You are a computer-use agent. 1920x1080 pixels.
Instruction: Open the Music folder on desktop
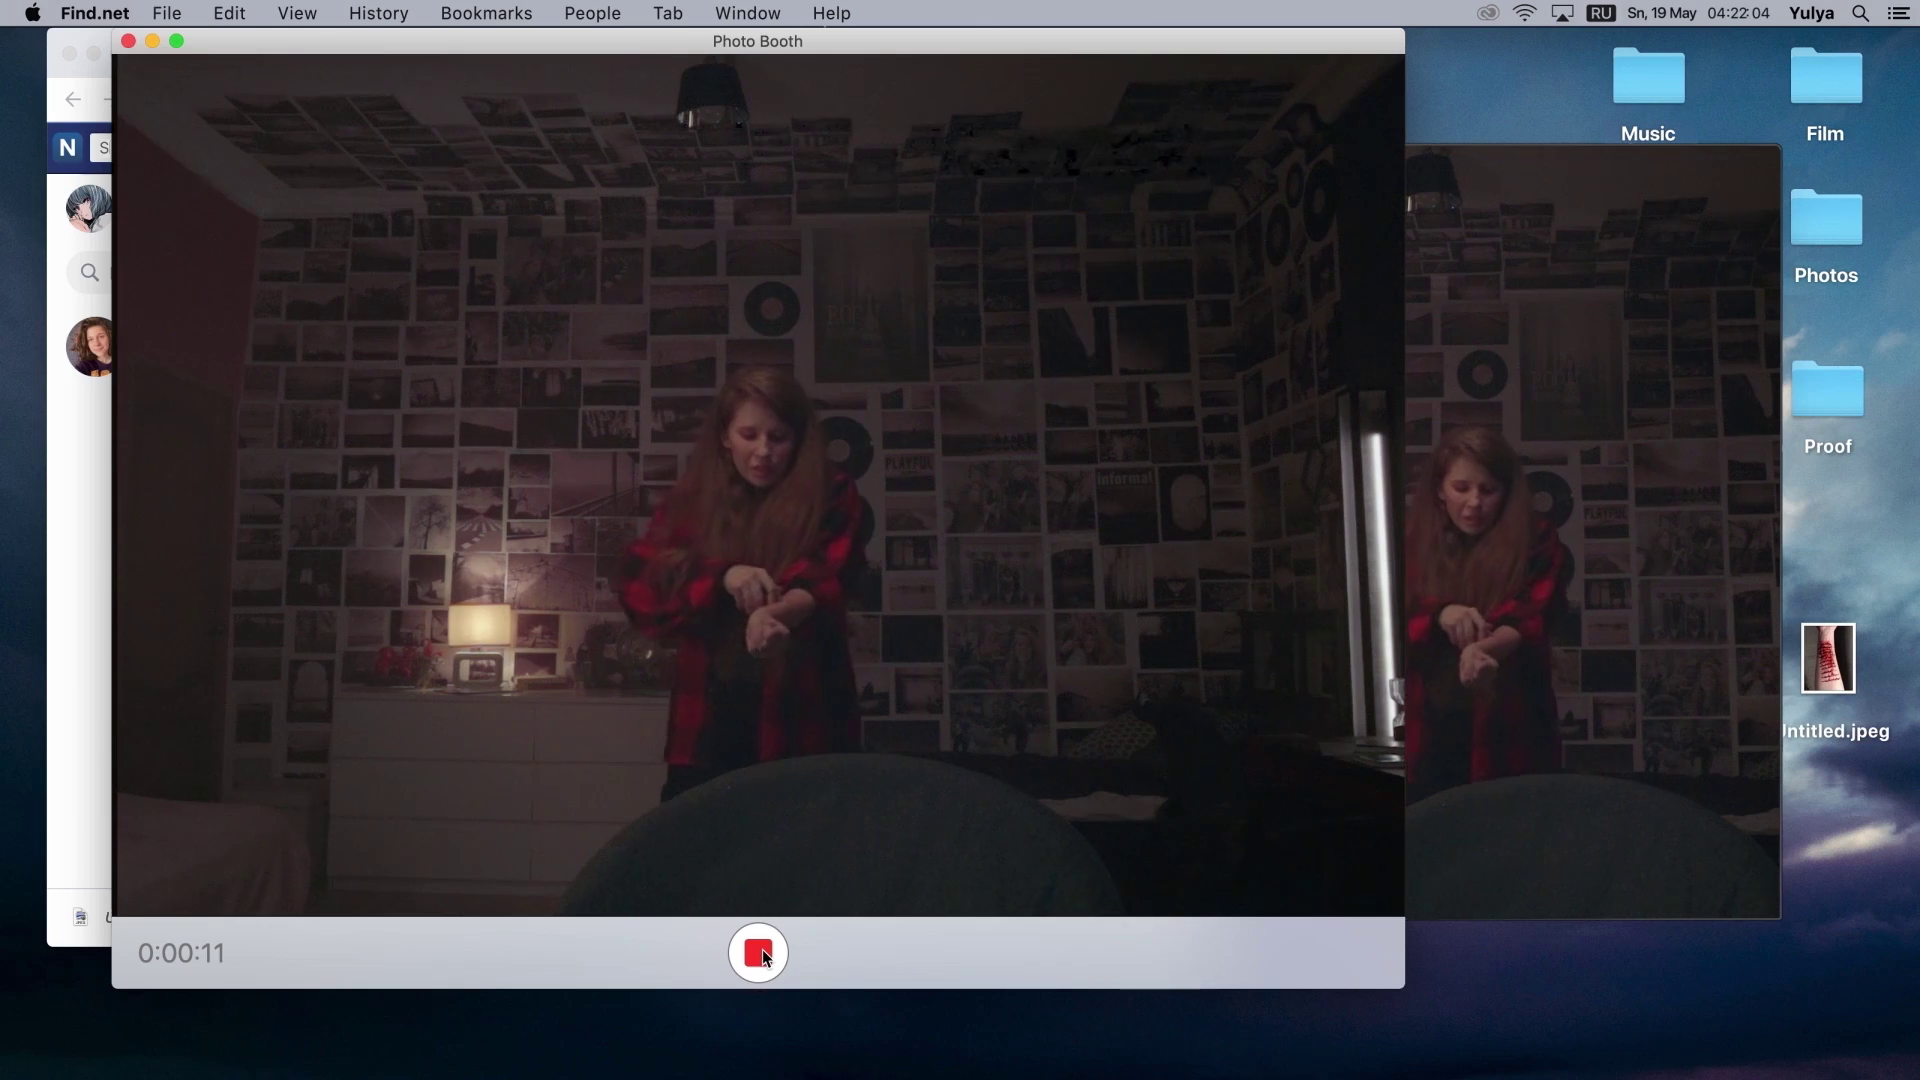(x=1648, y=78)
